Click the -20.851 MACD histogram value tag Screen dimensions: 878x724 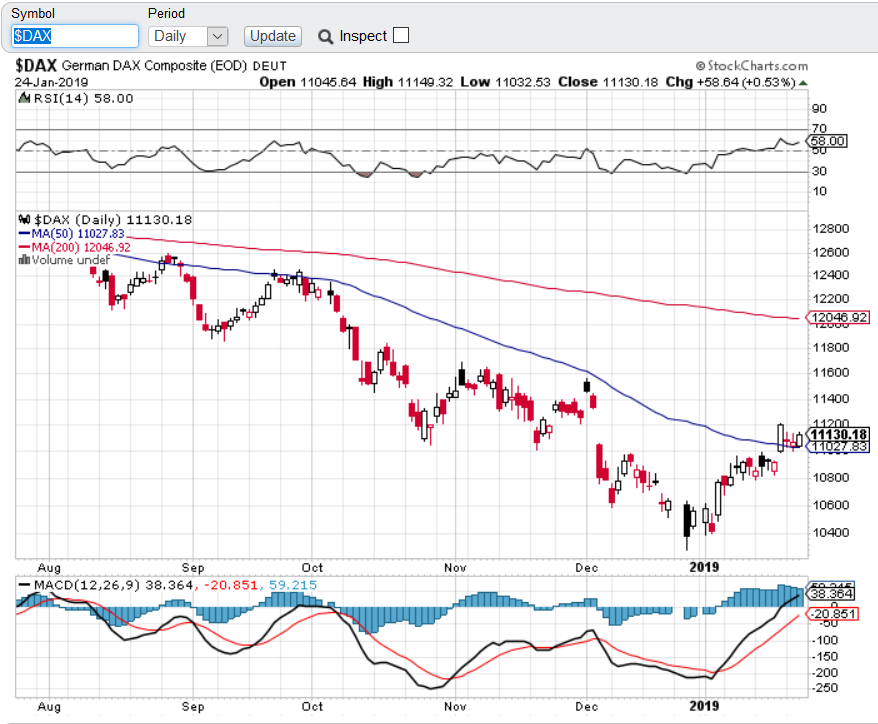point(832,614)
